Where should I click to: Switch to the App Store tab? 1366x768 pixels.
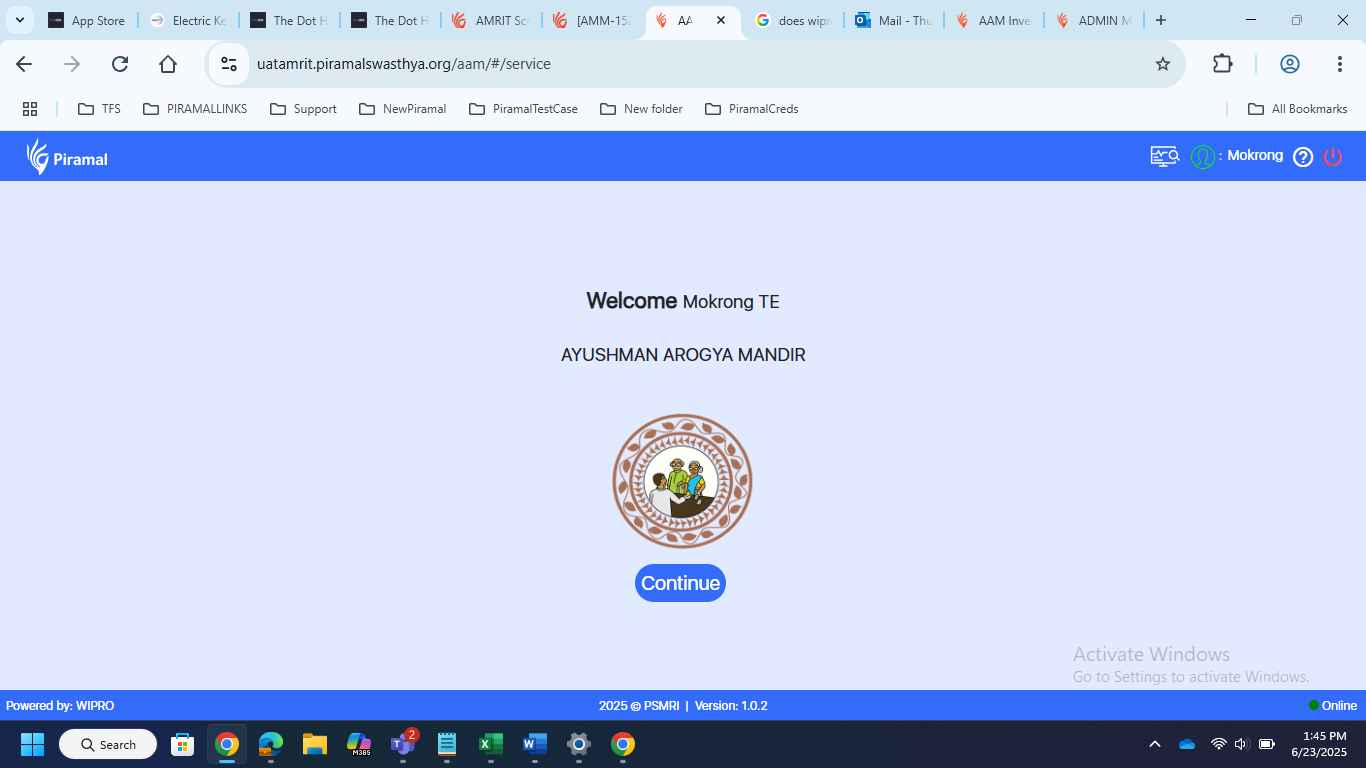(x=87, y=20)
